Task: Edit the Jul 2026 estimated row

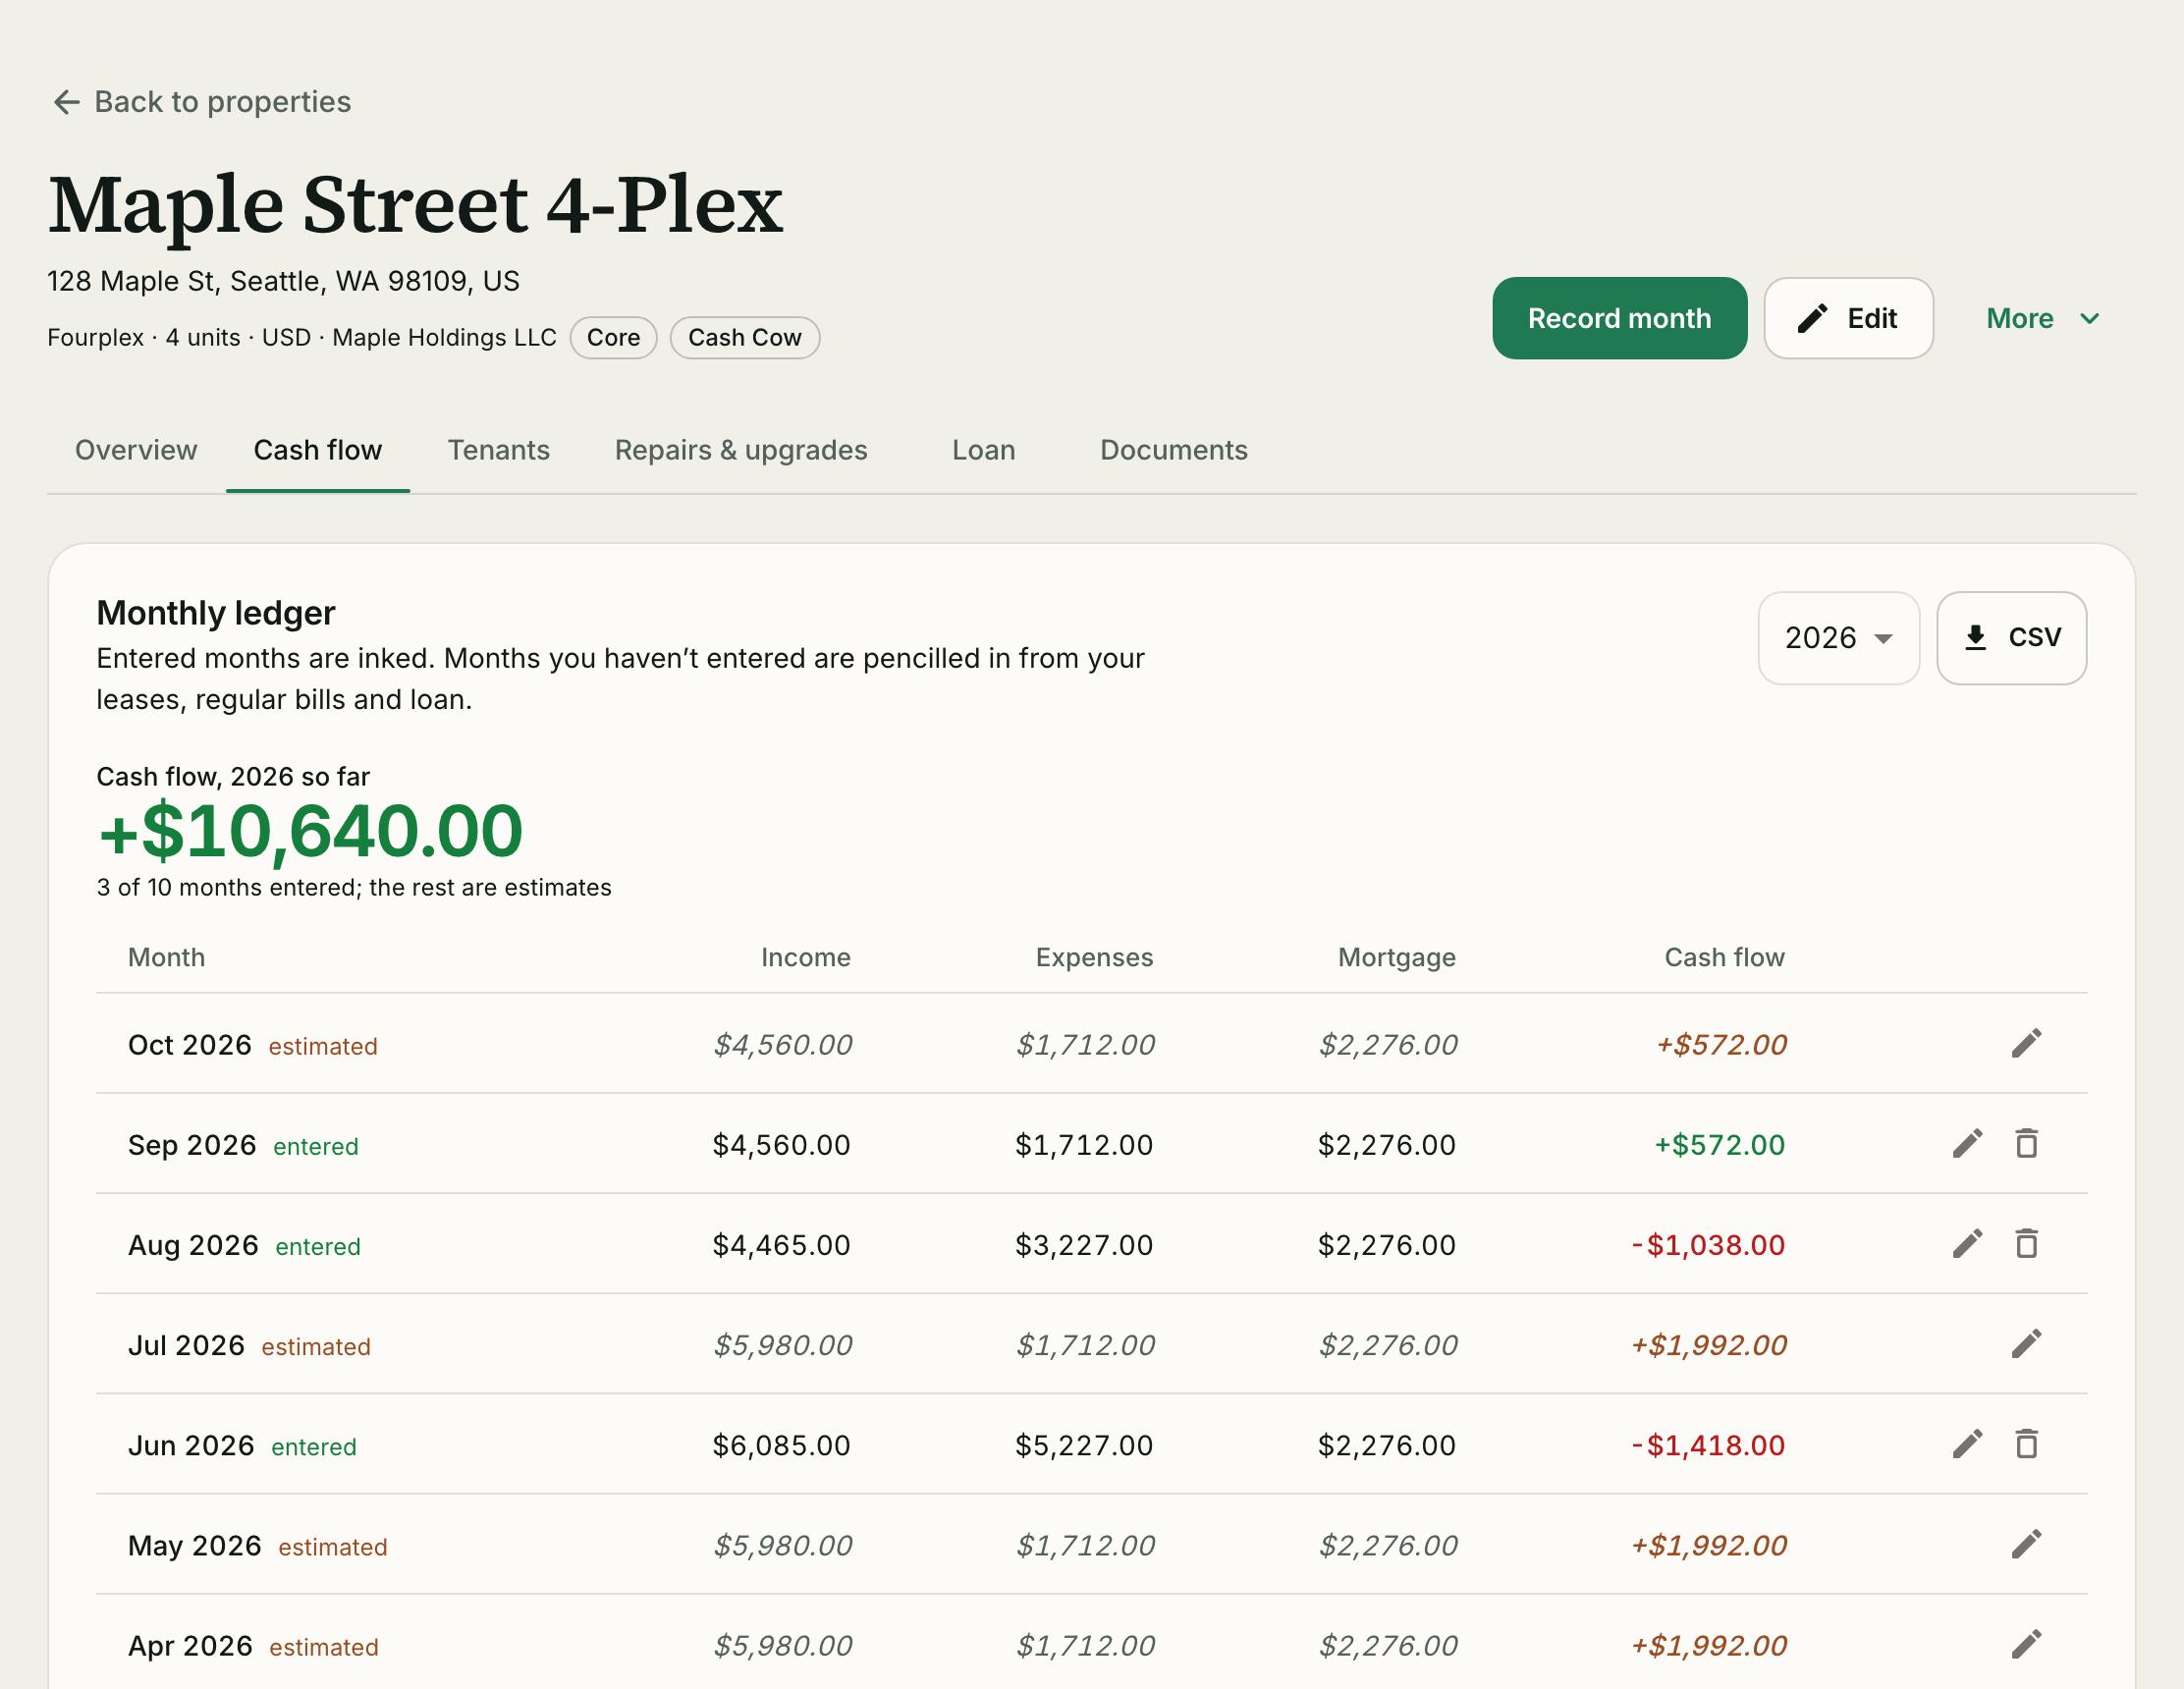Action: 2026,1344
